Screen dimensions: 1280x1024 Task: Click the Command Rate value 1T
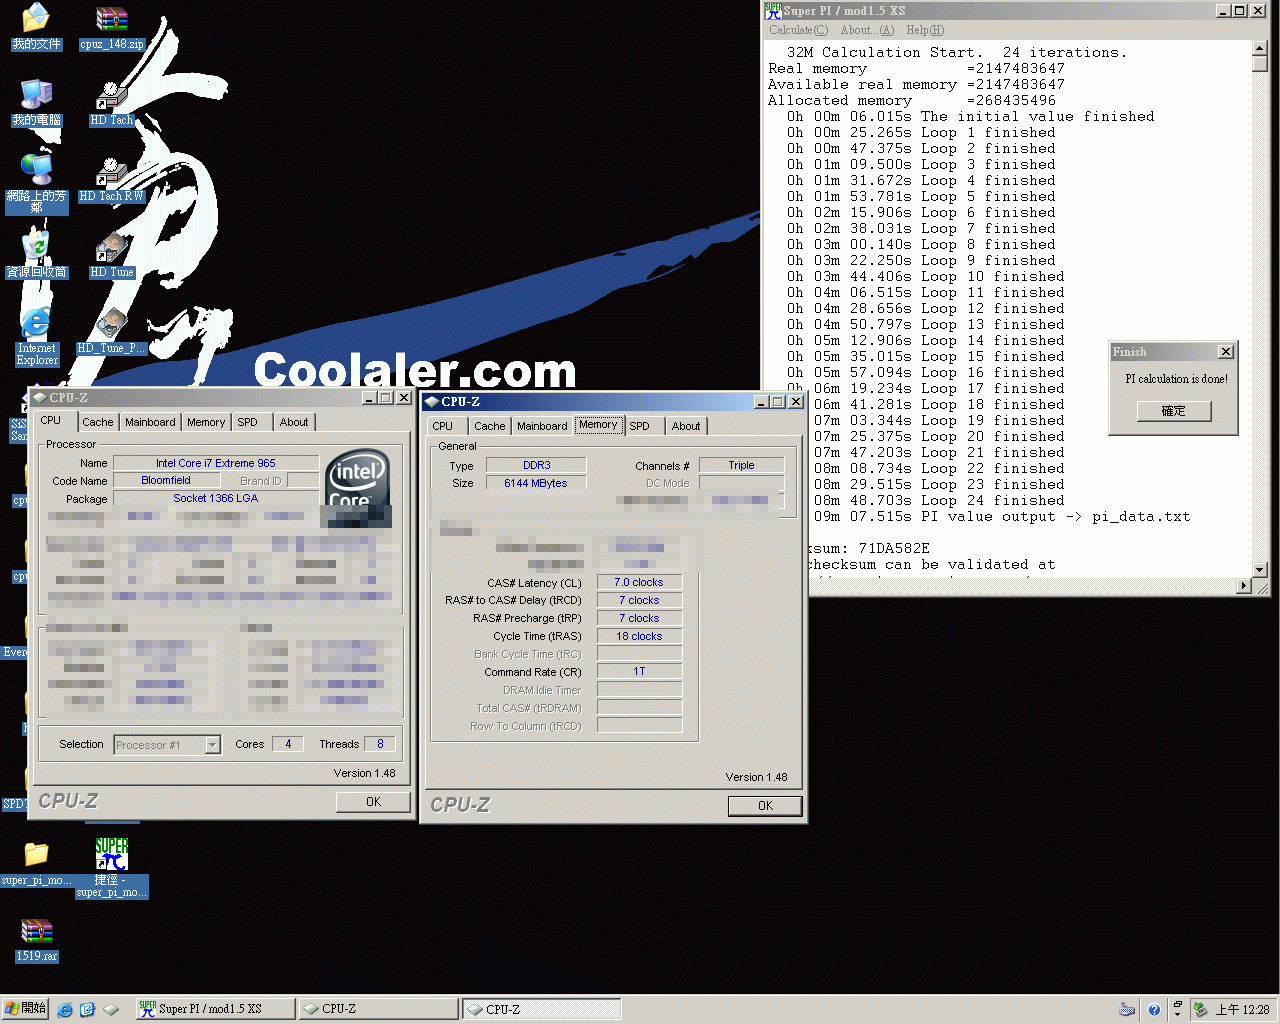[x=639, y=672]
